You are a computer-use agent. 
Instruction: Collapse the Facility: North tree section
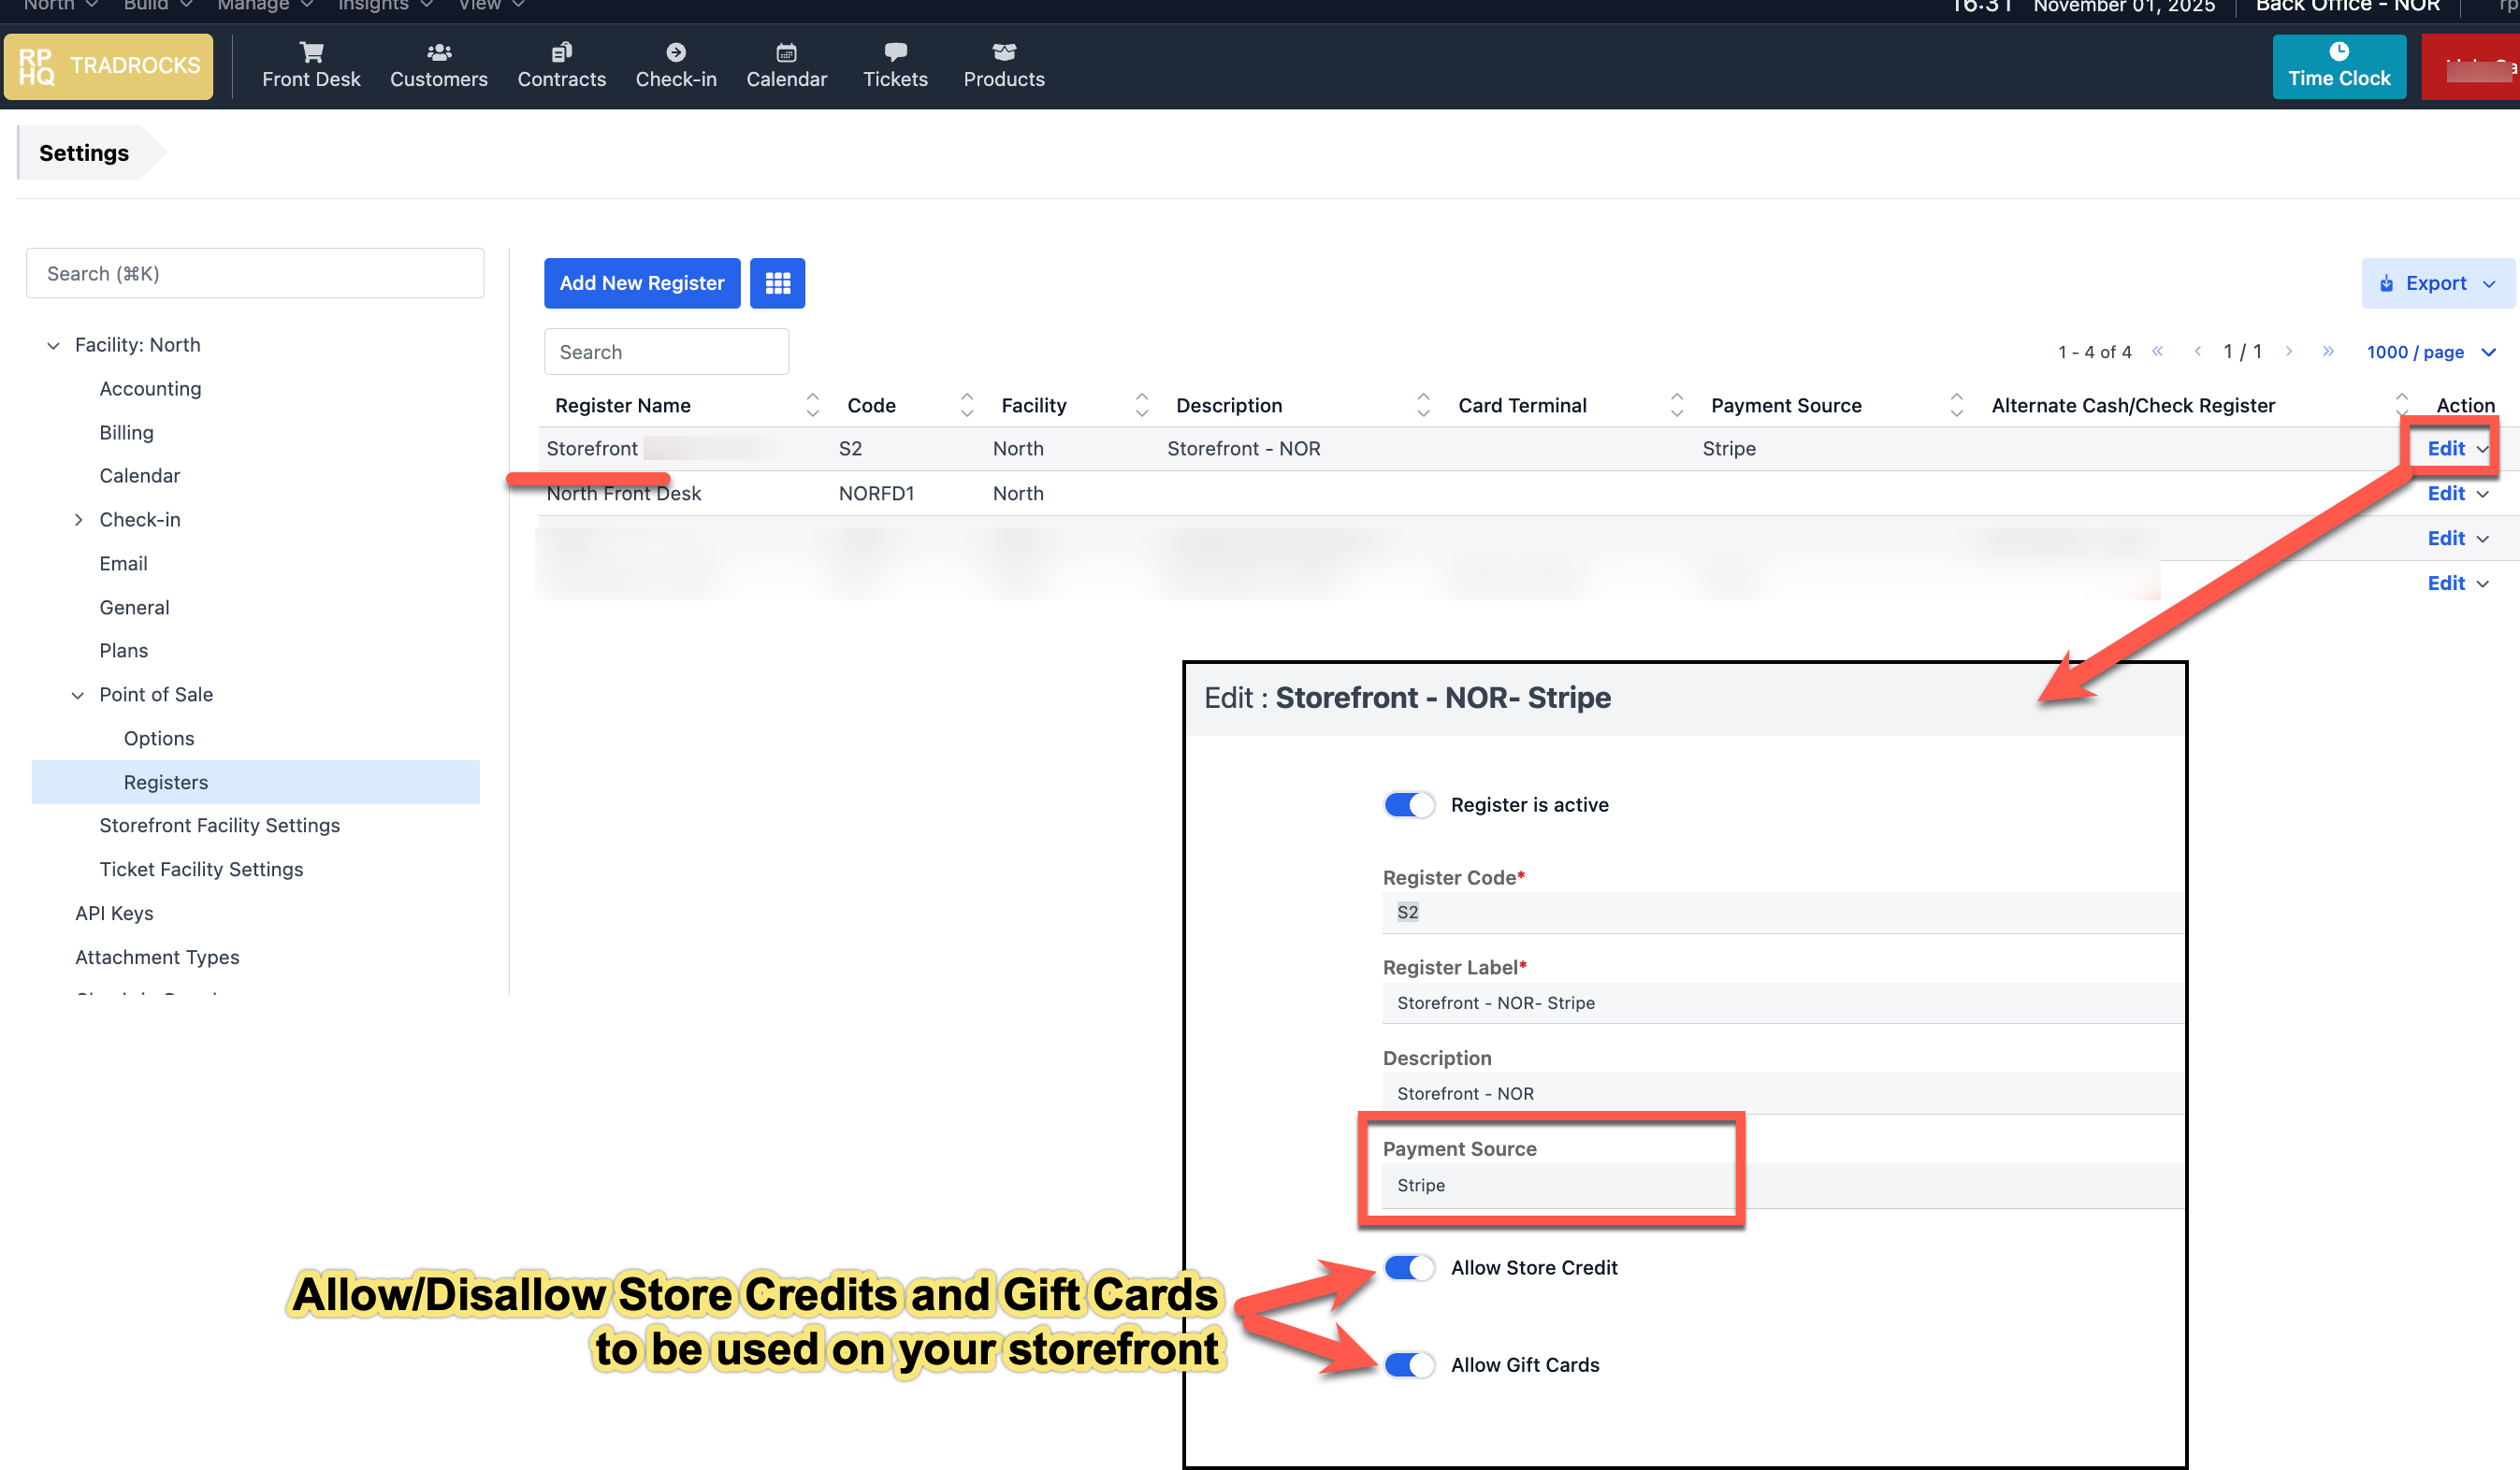53,345
